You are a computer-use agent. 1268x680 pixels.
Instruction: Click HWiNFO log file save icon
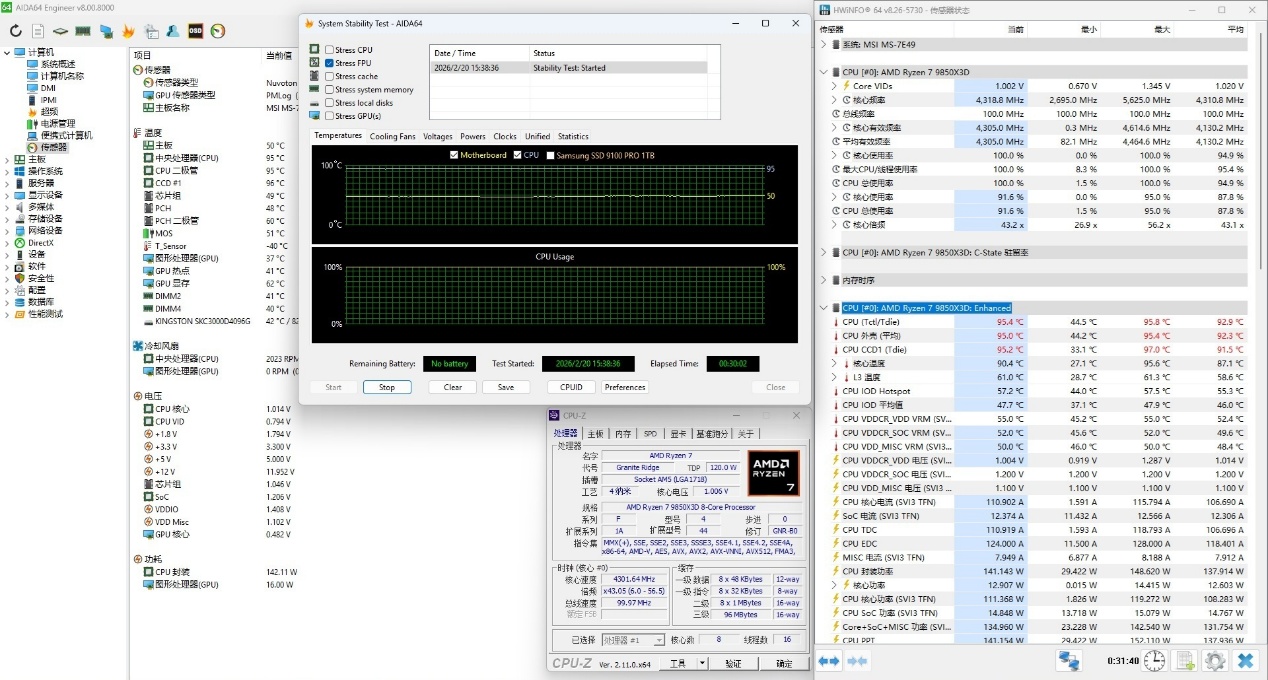[1185, 661]
